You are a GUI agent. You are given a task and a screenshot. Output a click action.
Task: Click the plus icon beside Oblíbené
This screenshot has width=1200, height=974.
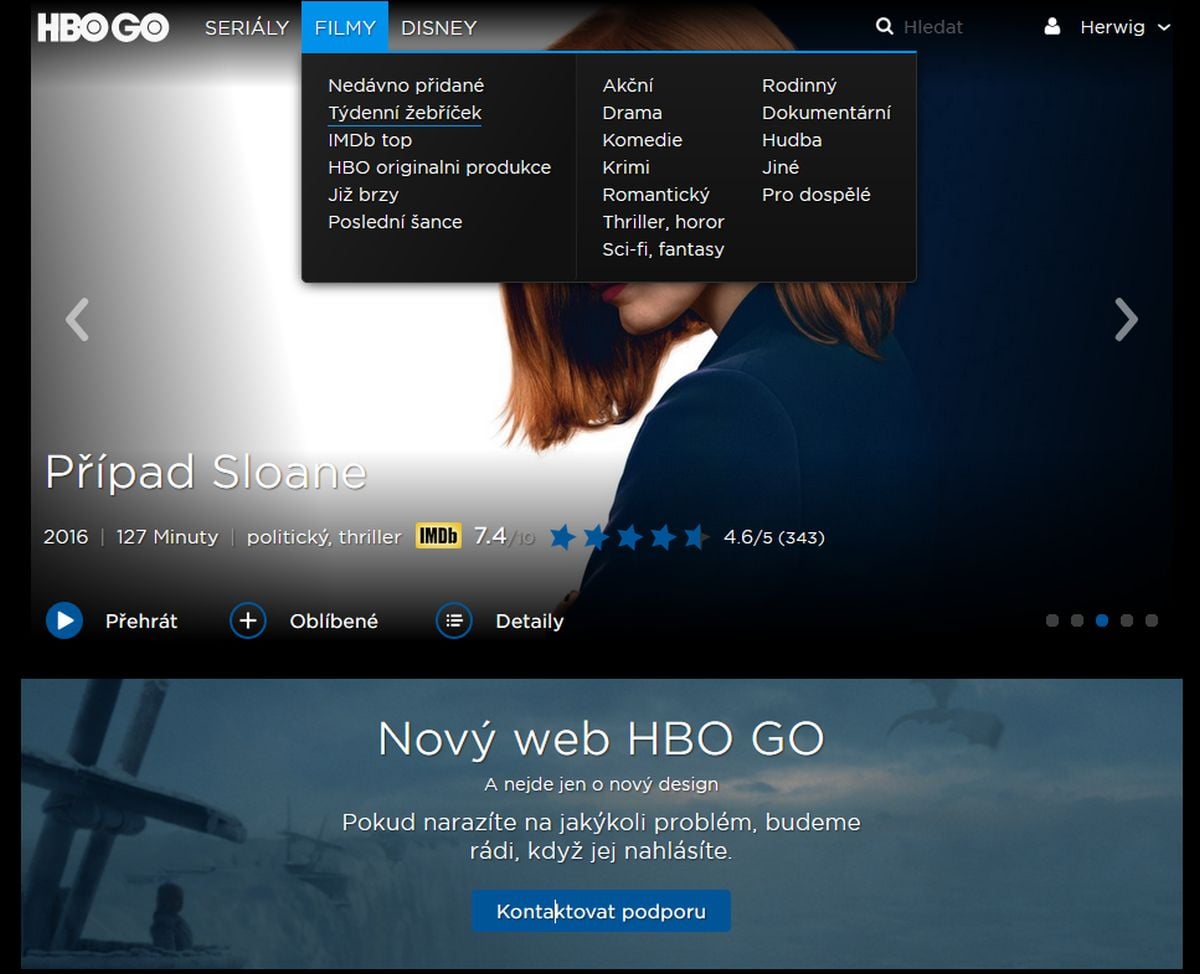(x=247, y=620)
